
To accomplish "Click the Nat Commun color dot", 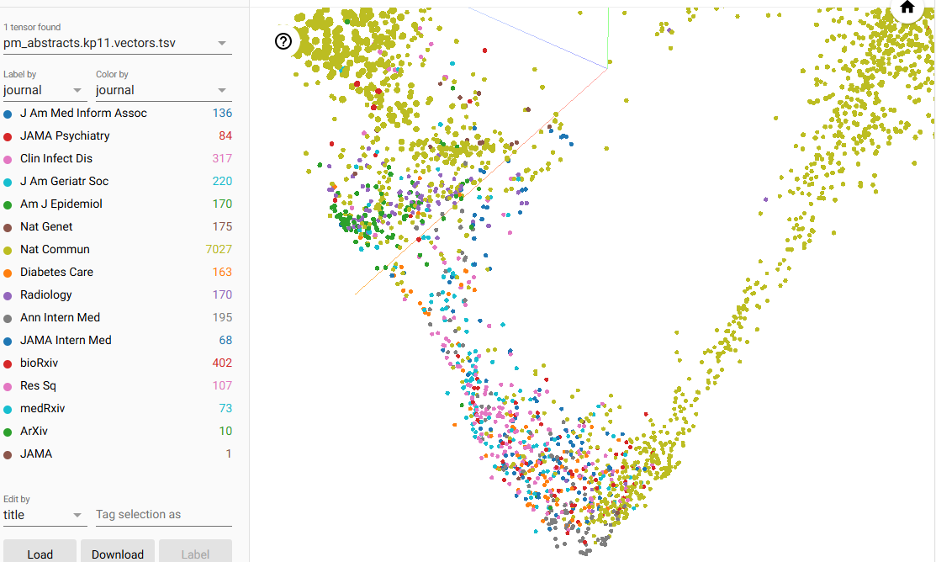I will (8, 250).
